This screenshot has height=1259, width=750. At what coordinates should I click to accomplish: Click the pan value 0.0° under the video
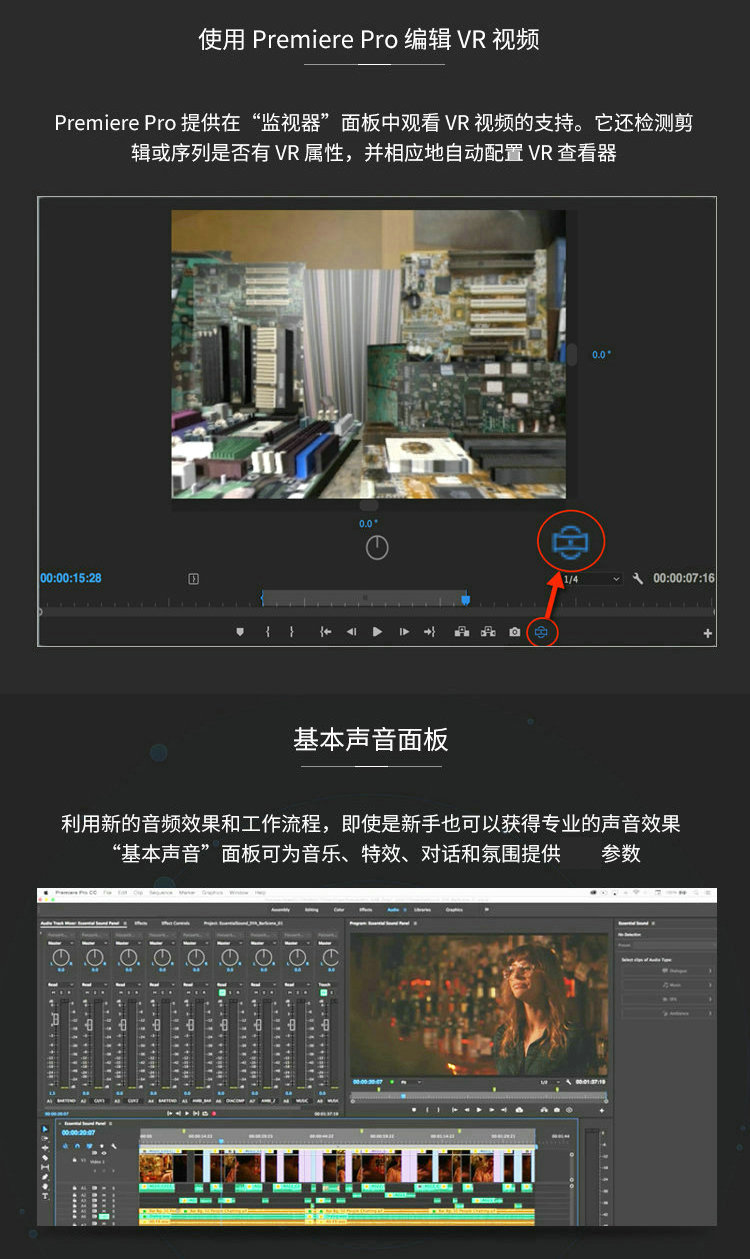pos(368,523)
